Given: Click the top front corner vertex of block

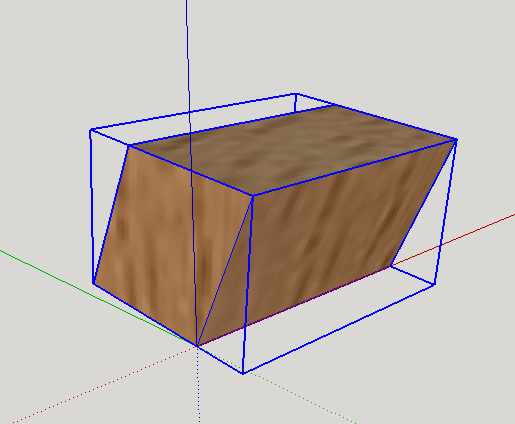Looking at the screenshot, I should [x=253, y=196].
